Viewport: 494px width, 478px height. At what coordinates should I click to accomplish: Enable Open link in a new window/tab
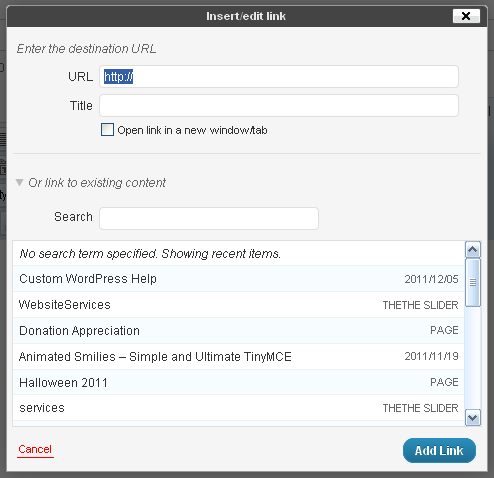tap(107, 130)
